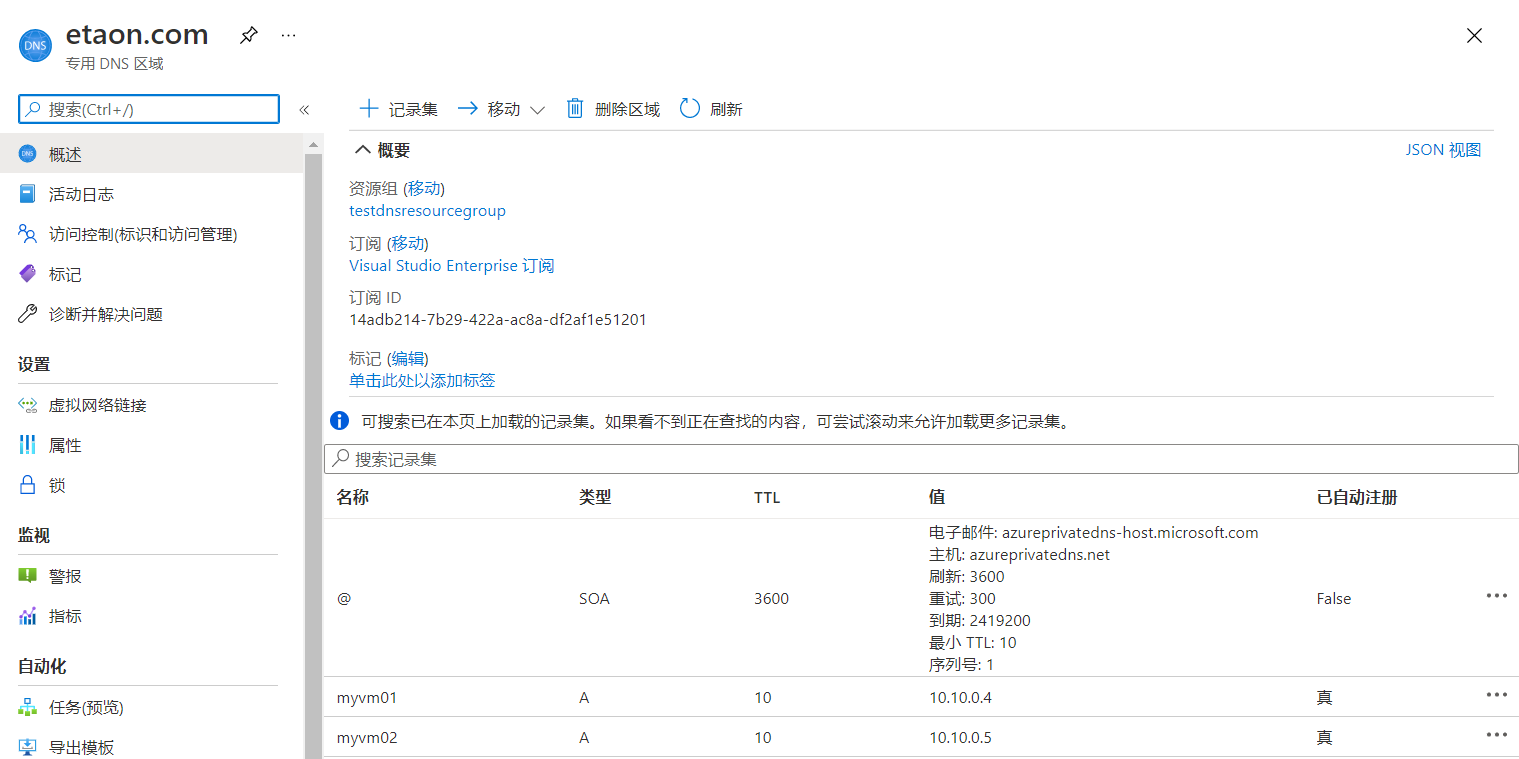Open 访问控制(标识和访问管理)
Viewport: 1519px width, 759px height.
click(x=151, y=234)
